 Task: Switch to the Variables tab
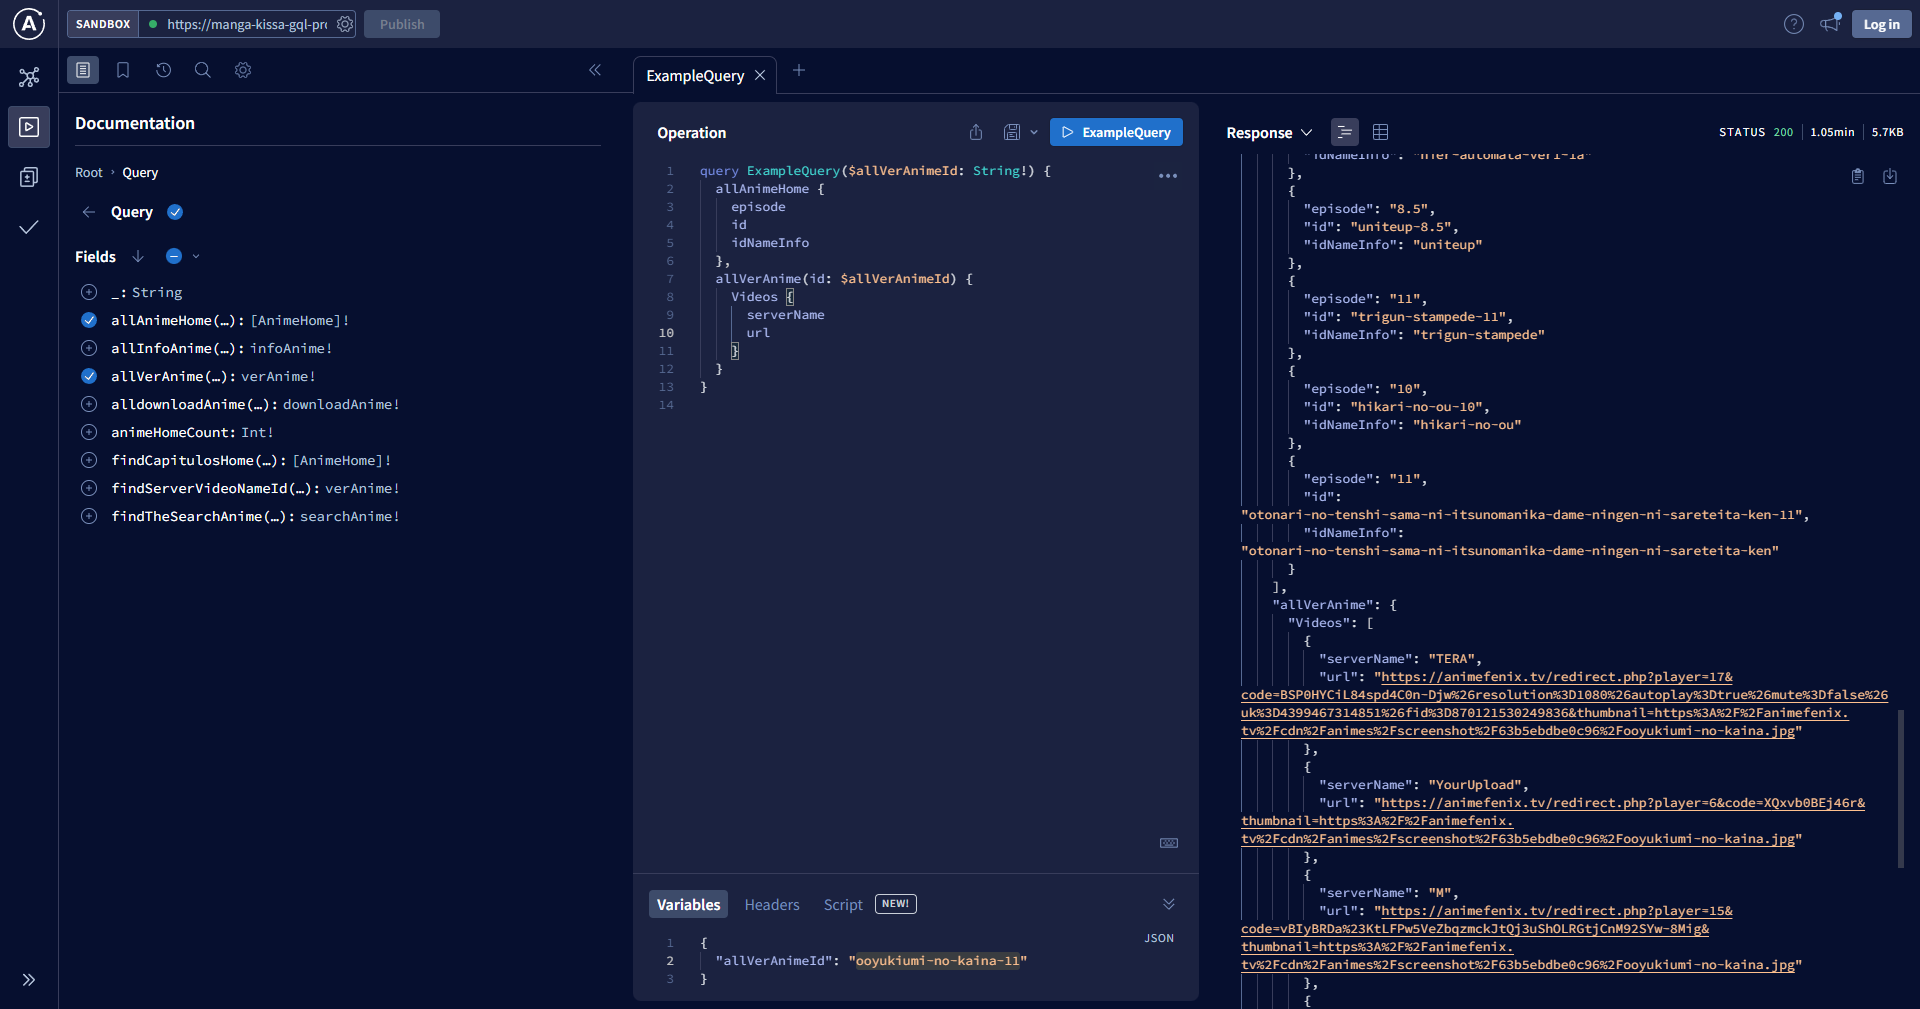(x=688, y=905)
